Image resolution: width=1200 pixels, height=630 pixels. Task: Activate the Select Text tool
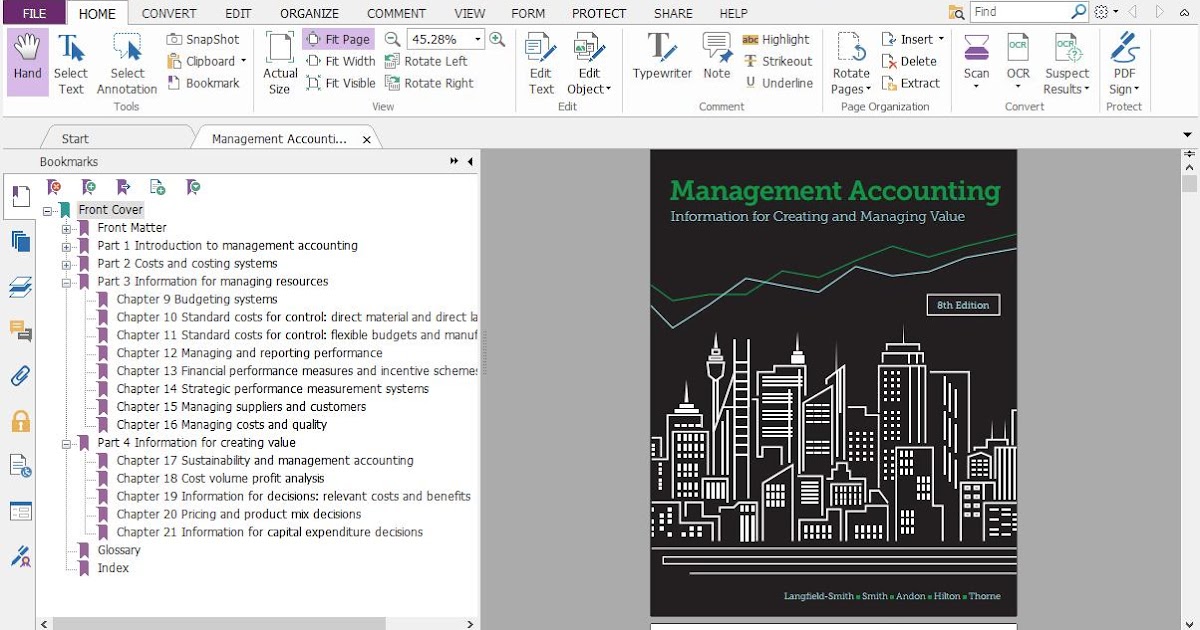coord(70,63)
